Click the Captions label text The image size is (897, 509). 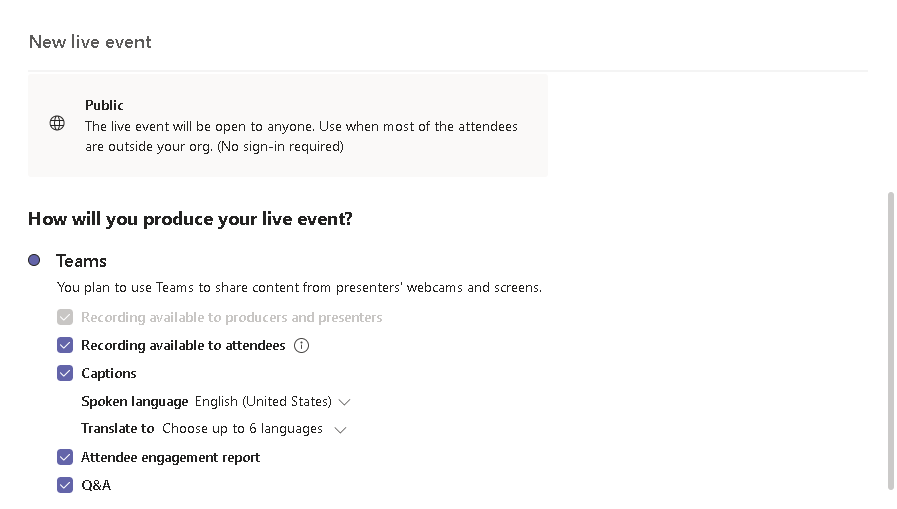109,374
